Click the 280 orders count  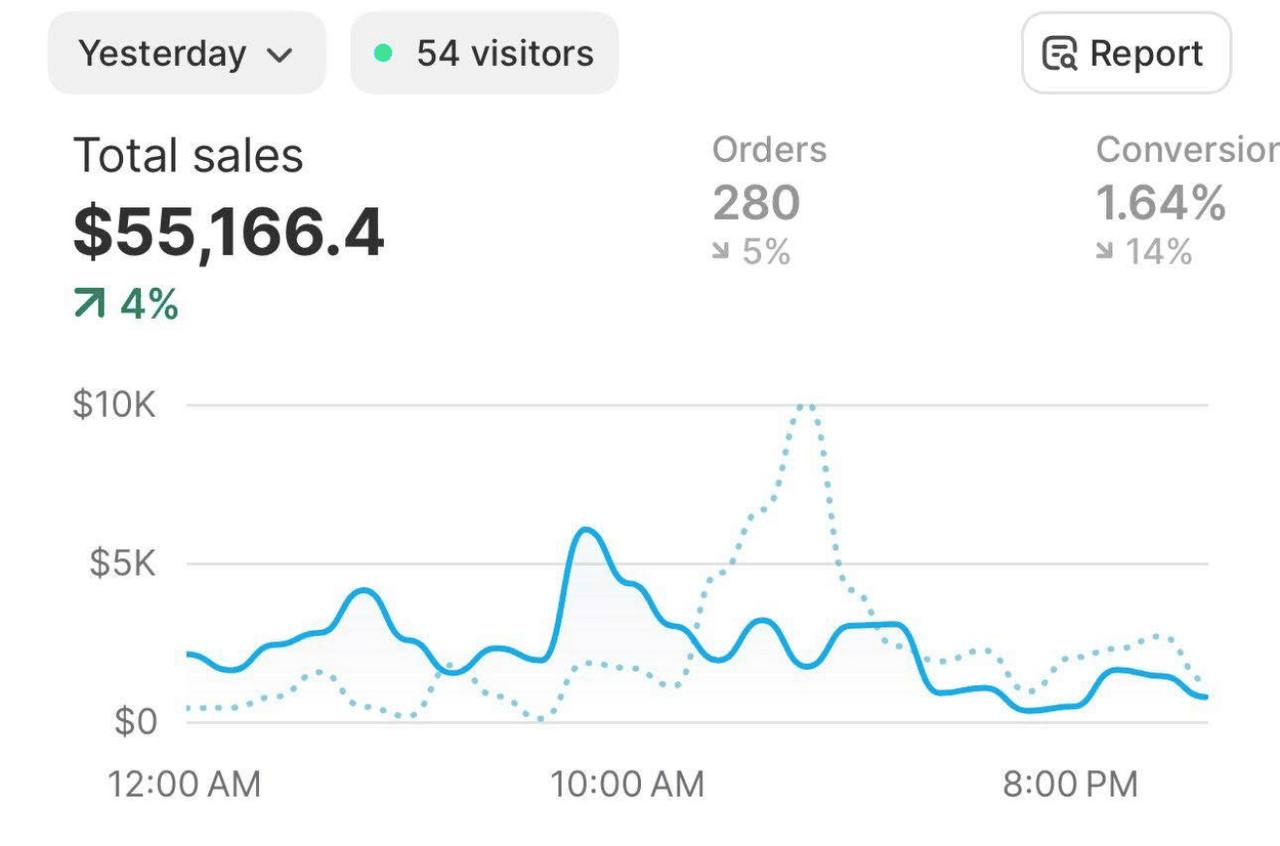point(756,203)
